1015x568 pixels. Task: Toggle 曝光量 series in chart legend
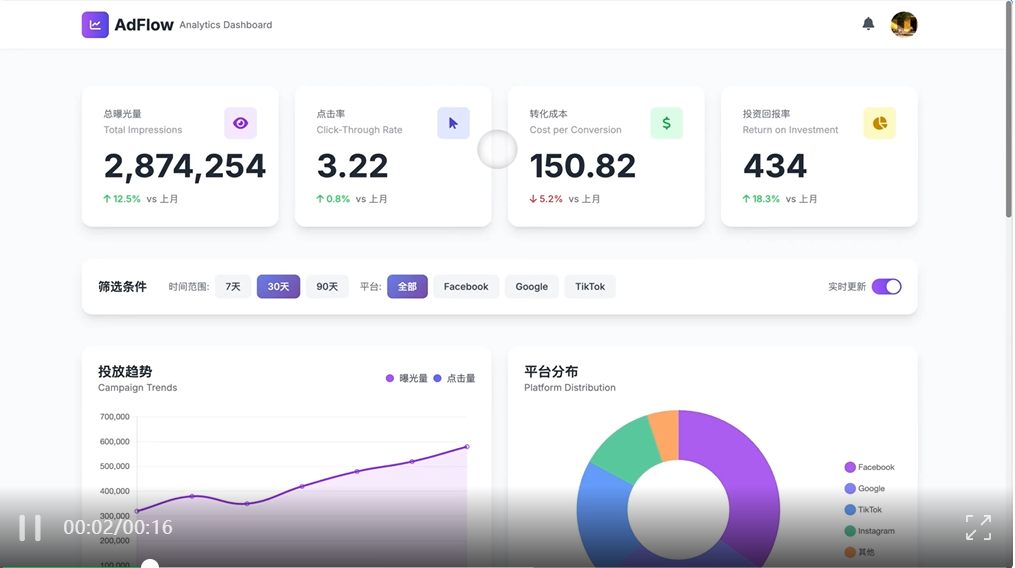point(407,378)
